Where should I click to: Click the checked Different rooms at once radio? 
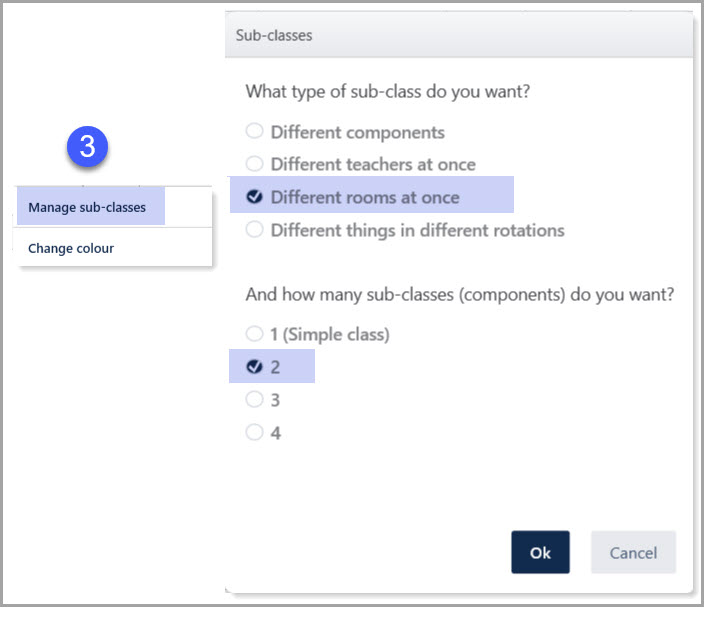pos(254,197)
